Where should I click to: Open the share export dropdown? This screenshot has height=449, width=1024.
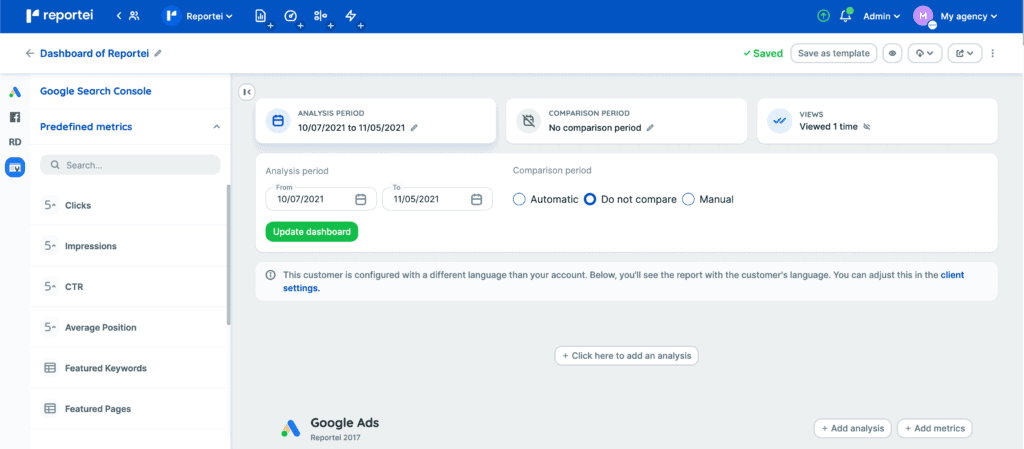[x=965, y=53]
